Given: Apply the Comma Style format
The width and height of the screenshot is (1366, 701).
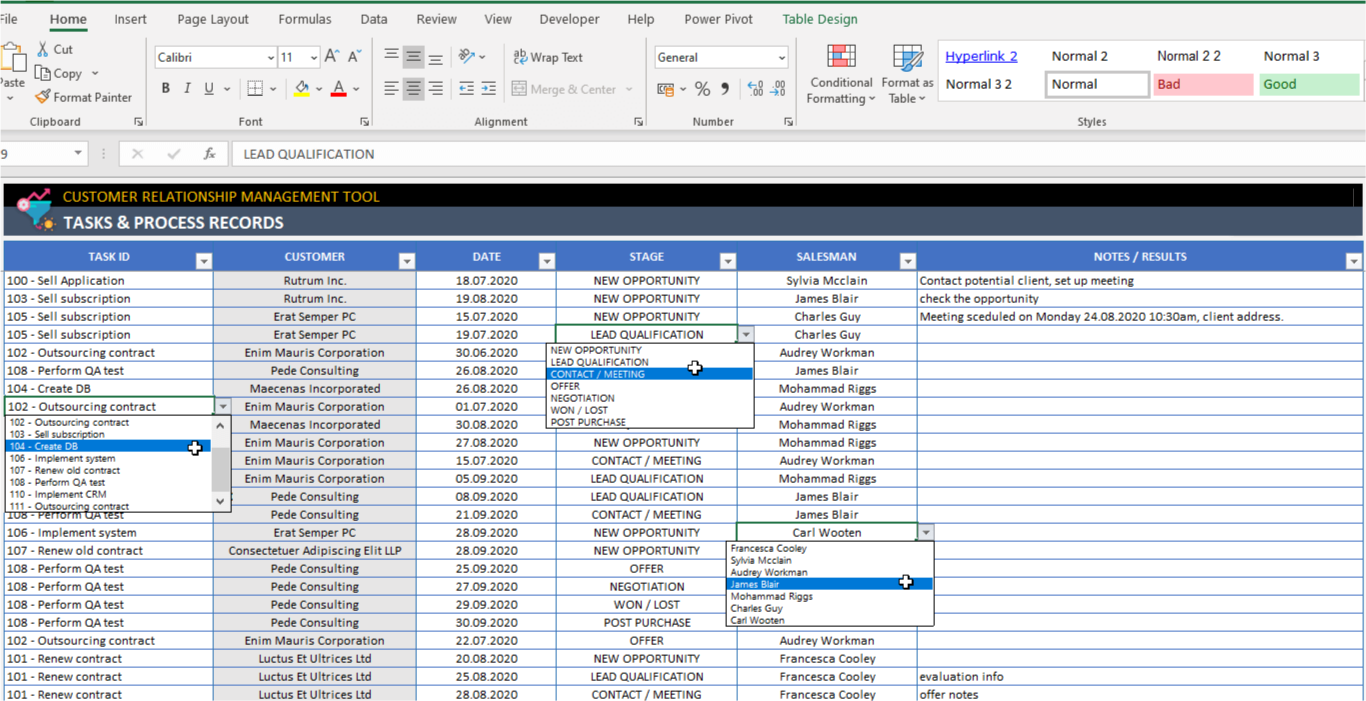Looking at the screenshot, I should (x=725, y=89).
